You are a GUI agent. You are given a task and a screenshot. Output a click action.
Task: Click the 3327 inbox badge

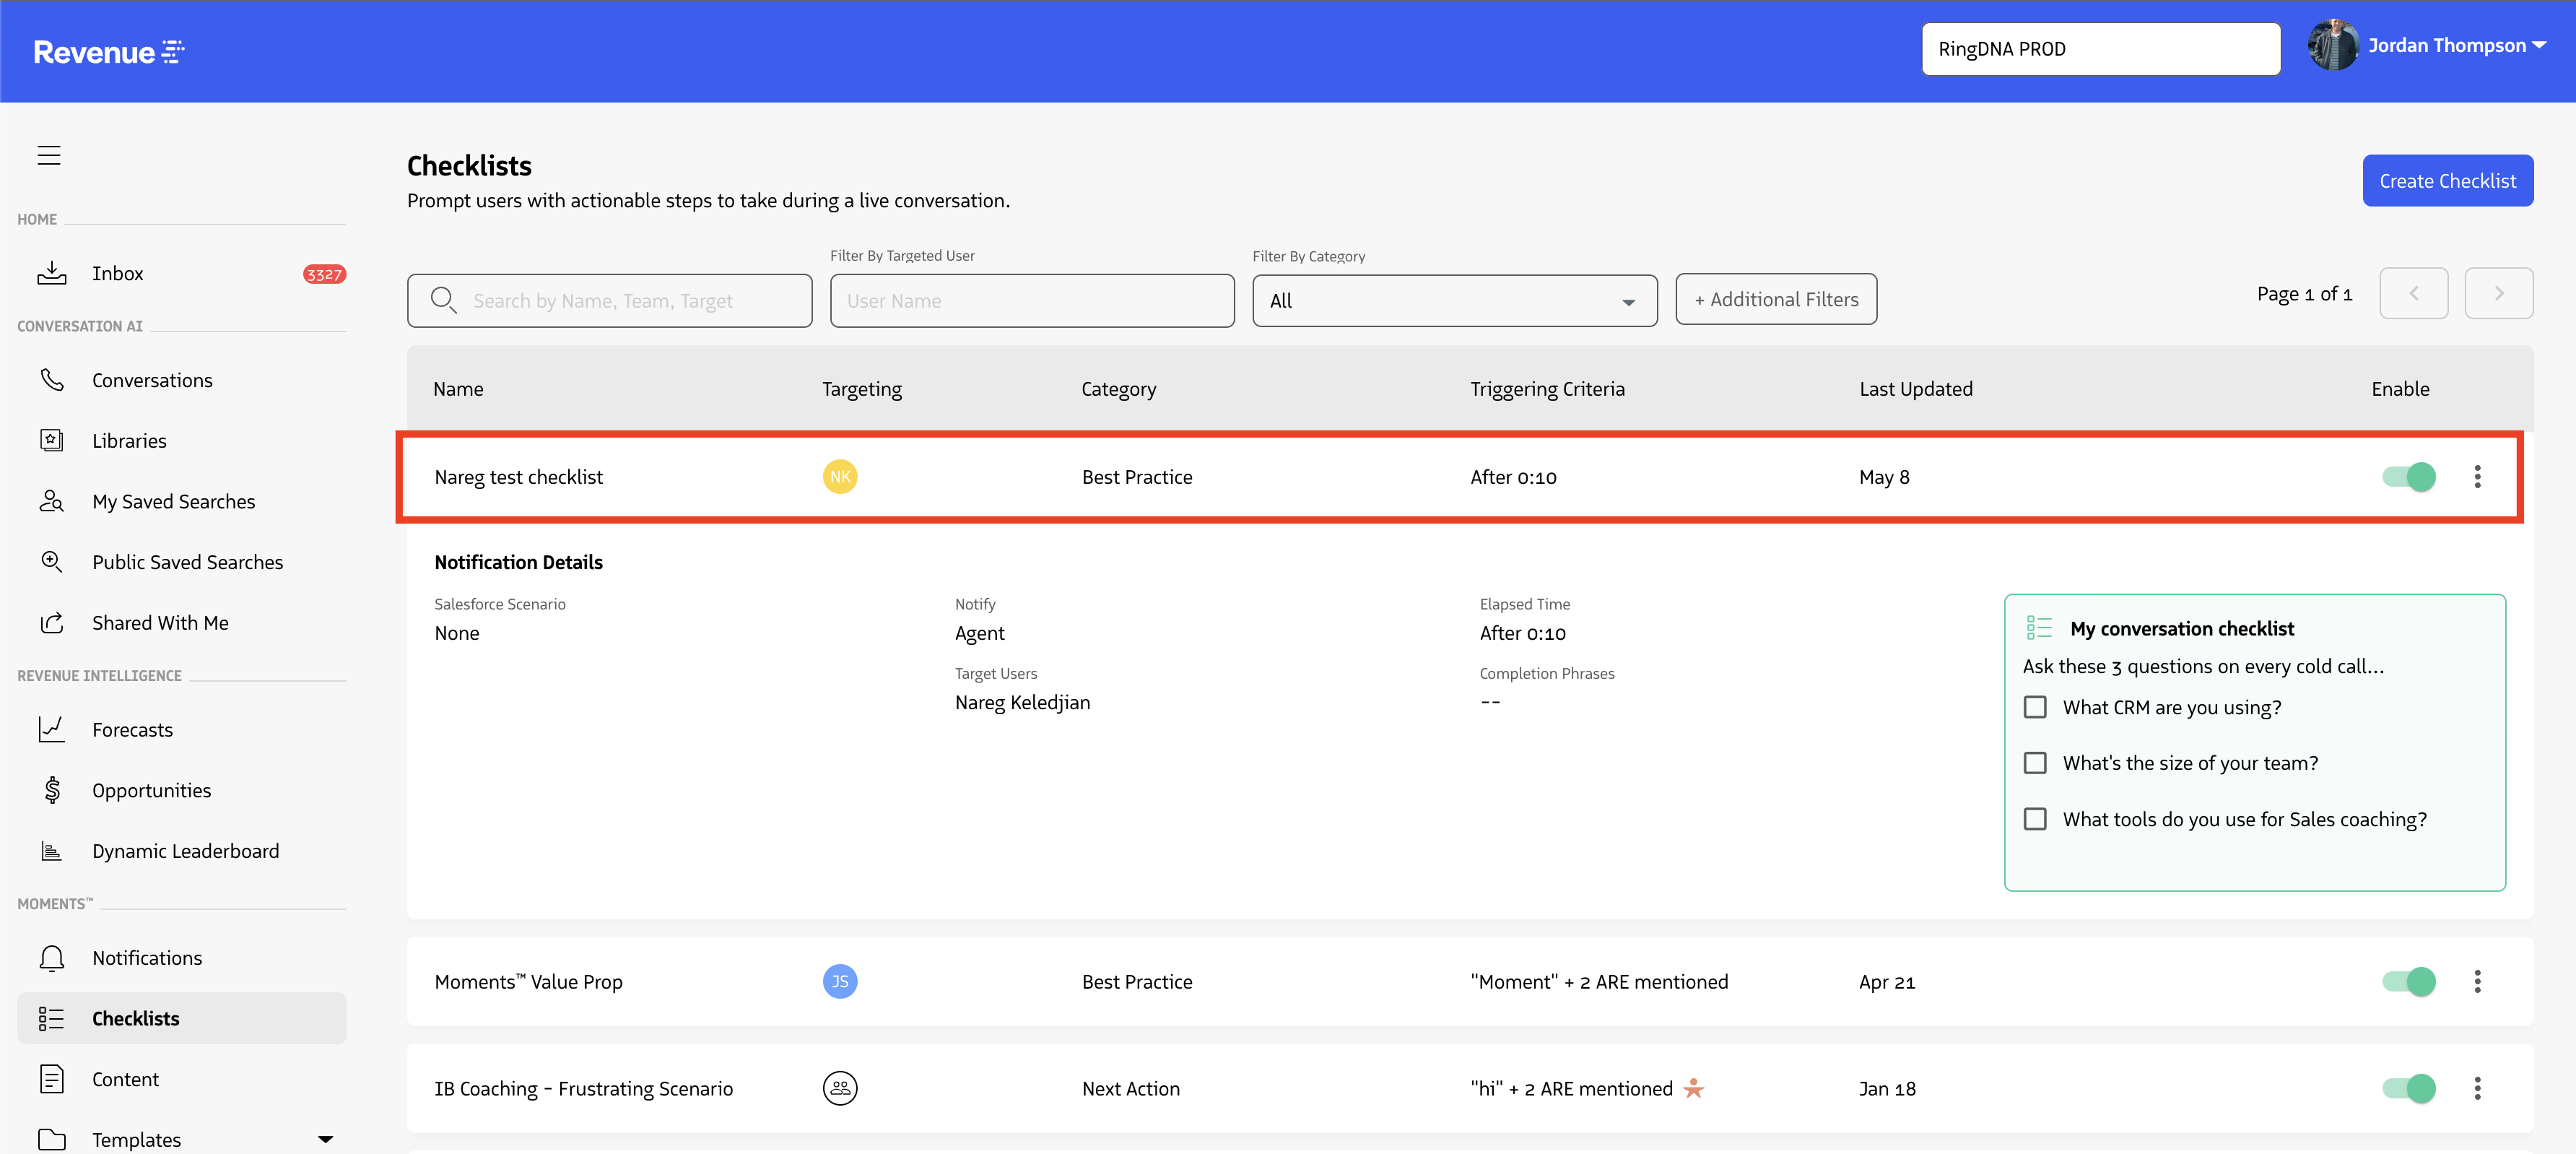(x=324, y=274)
